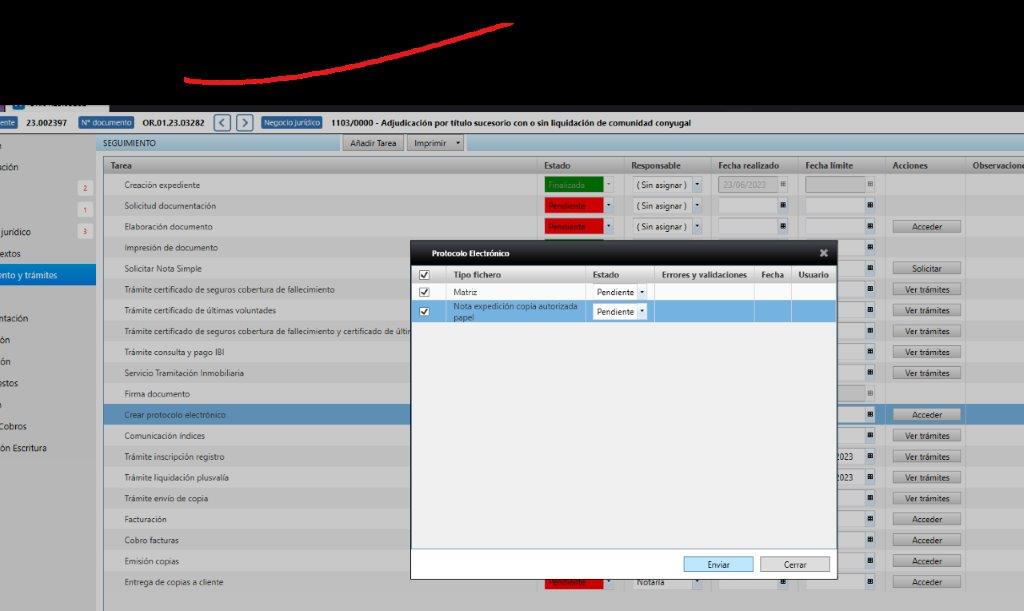Go to next document with right arrow
The image size is (1024, 611).
click(x=244, y=123)
